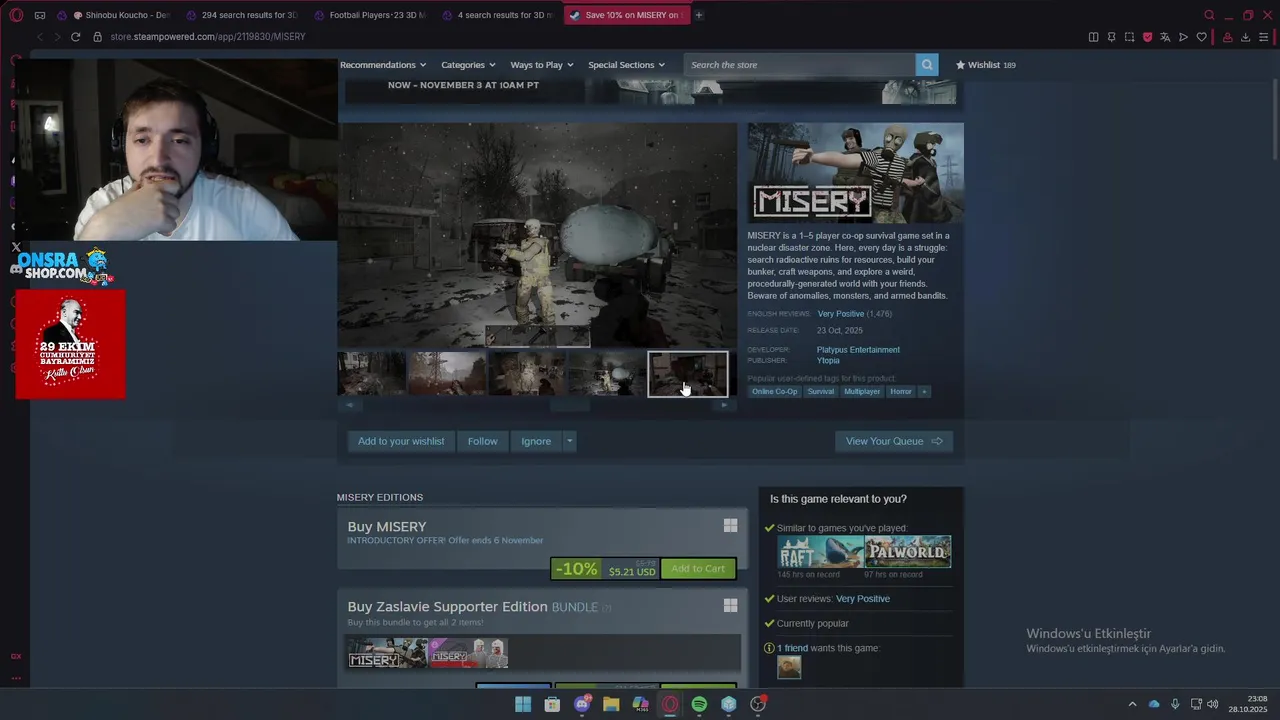Click the play icon in the address bar
This screenshot has width=1280, height=720.
1183,37
